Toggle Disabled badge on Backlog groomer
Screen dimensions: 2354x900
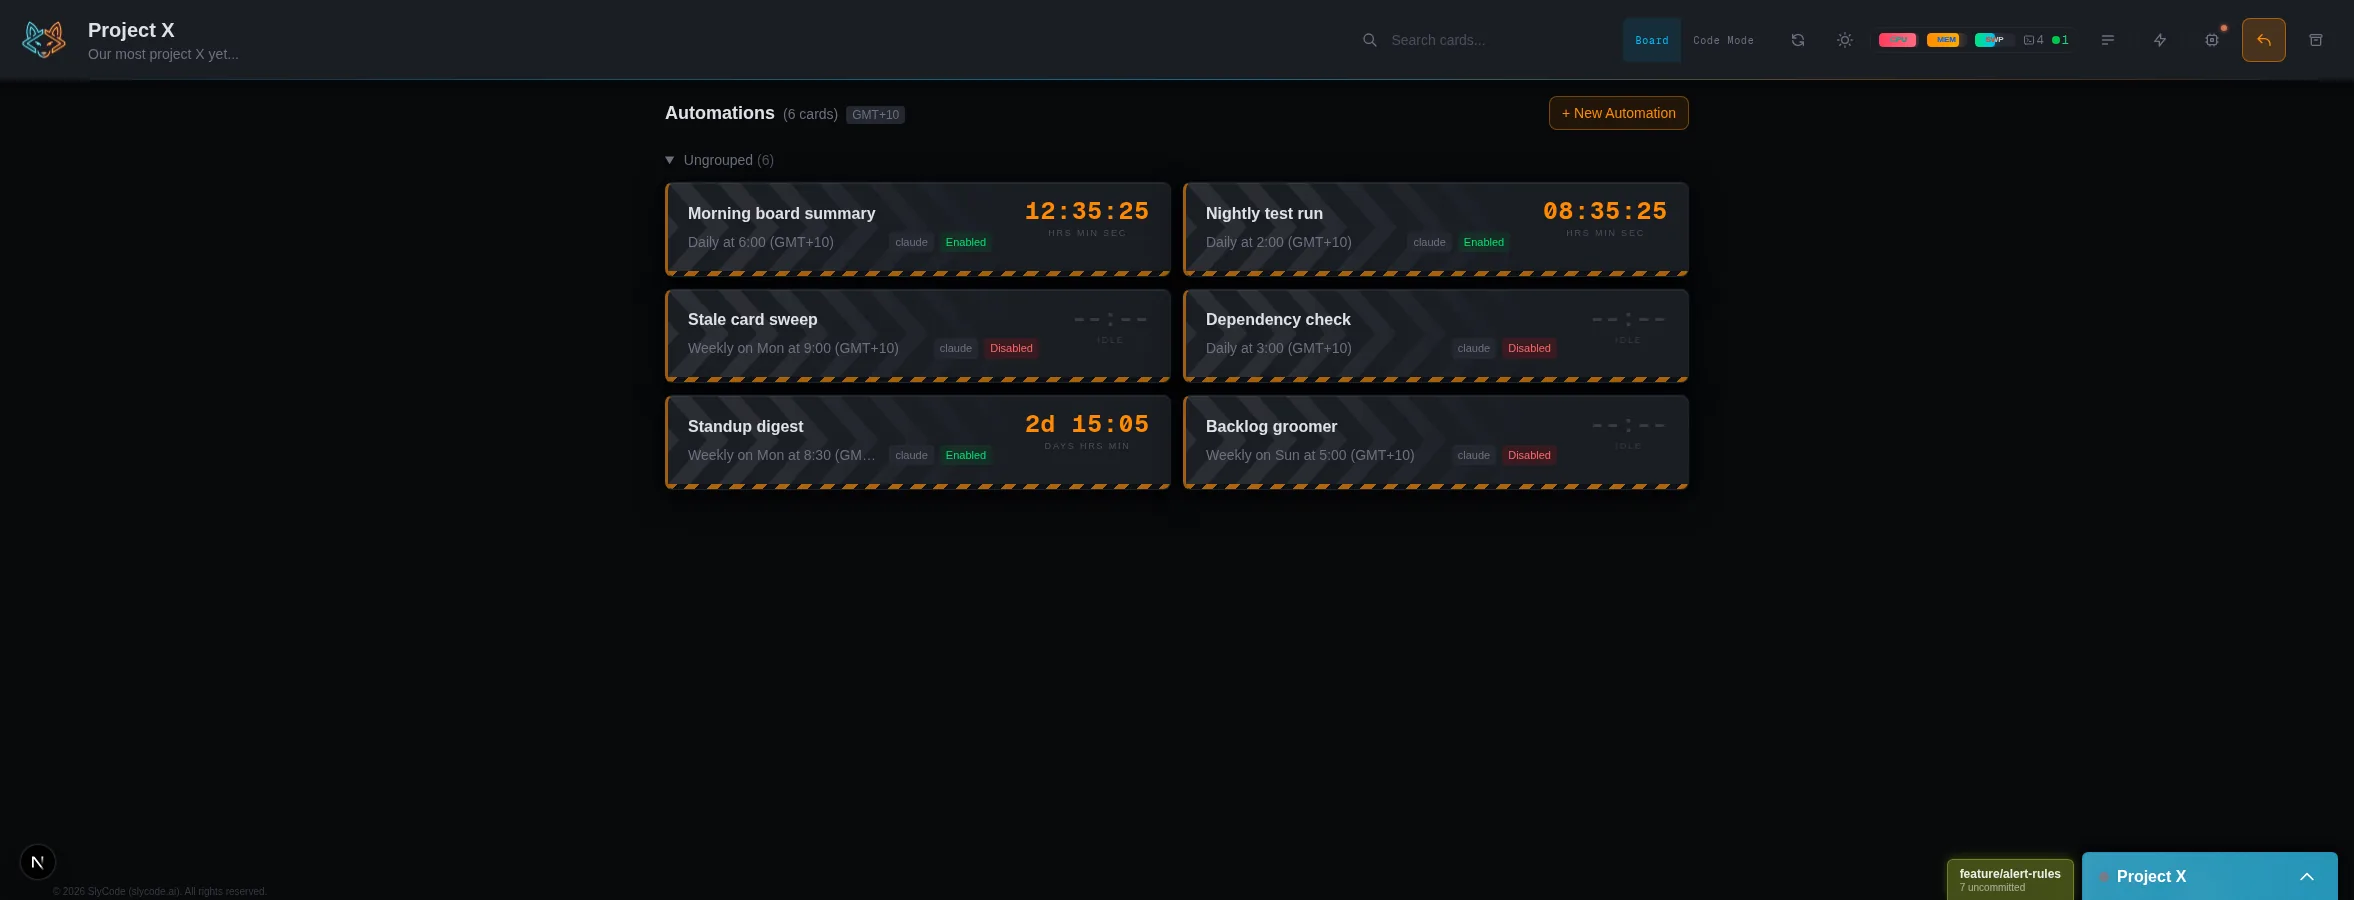1529,455
